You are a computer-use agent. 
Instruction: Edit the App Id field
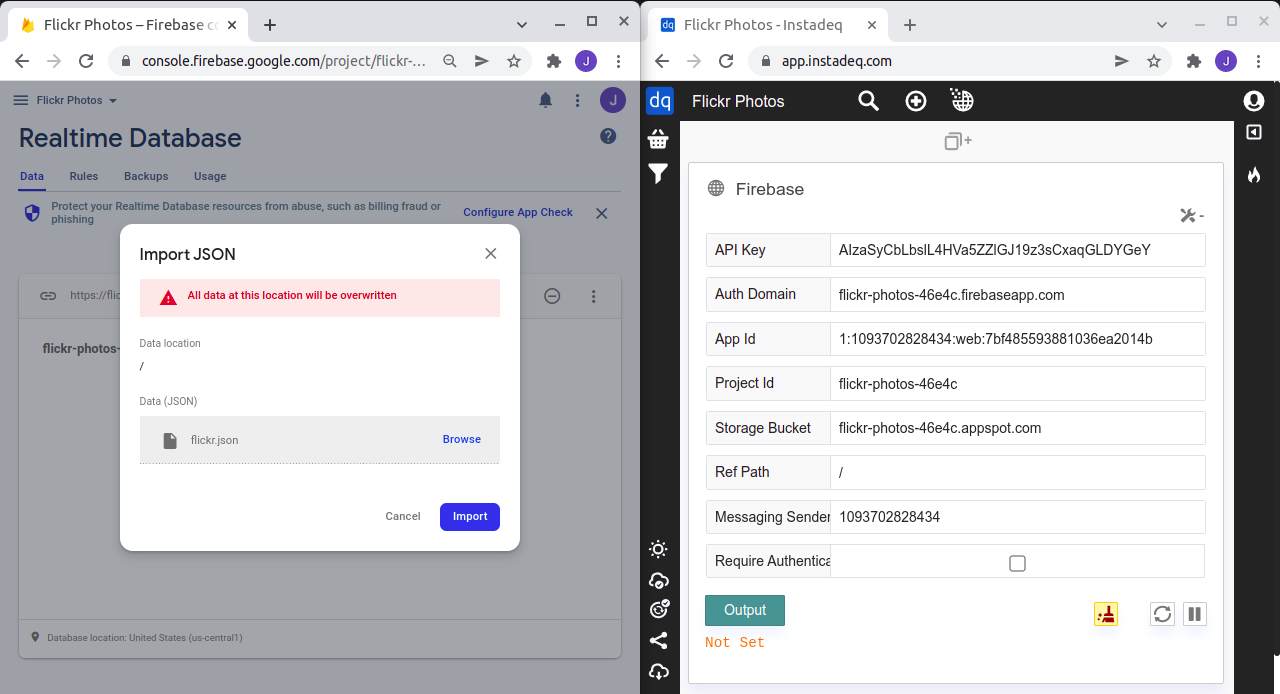1017,339
